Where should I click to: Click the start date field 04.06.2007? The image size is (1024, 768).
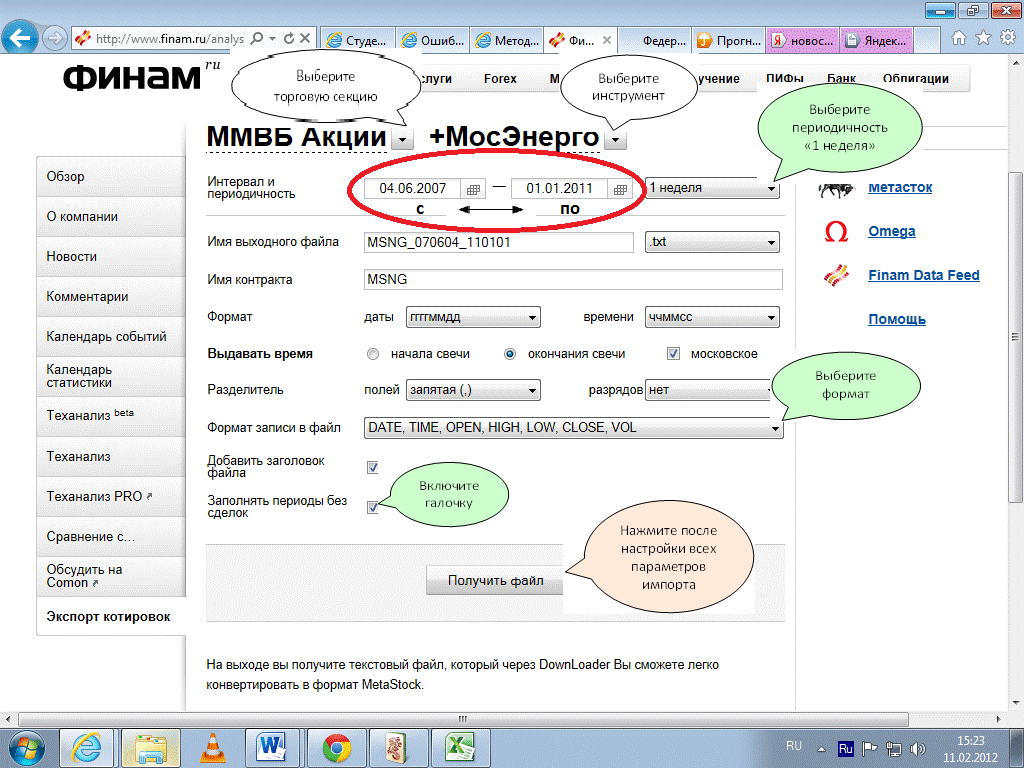413,189
